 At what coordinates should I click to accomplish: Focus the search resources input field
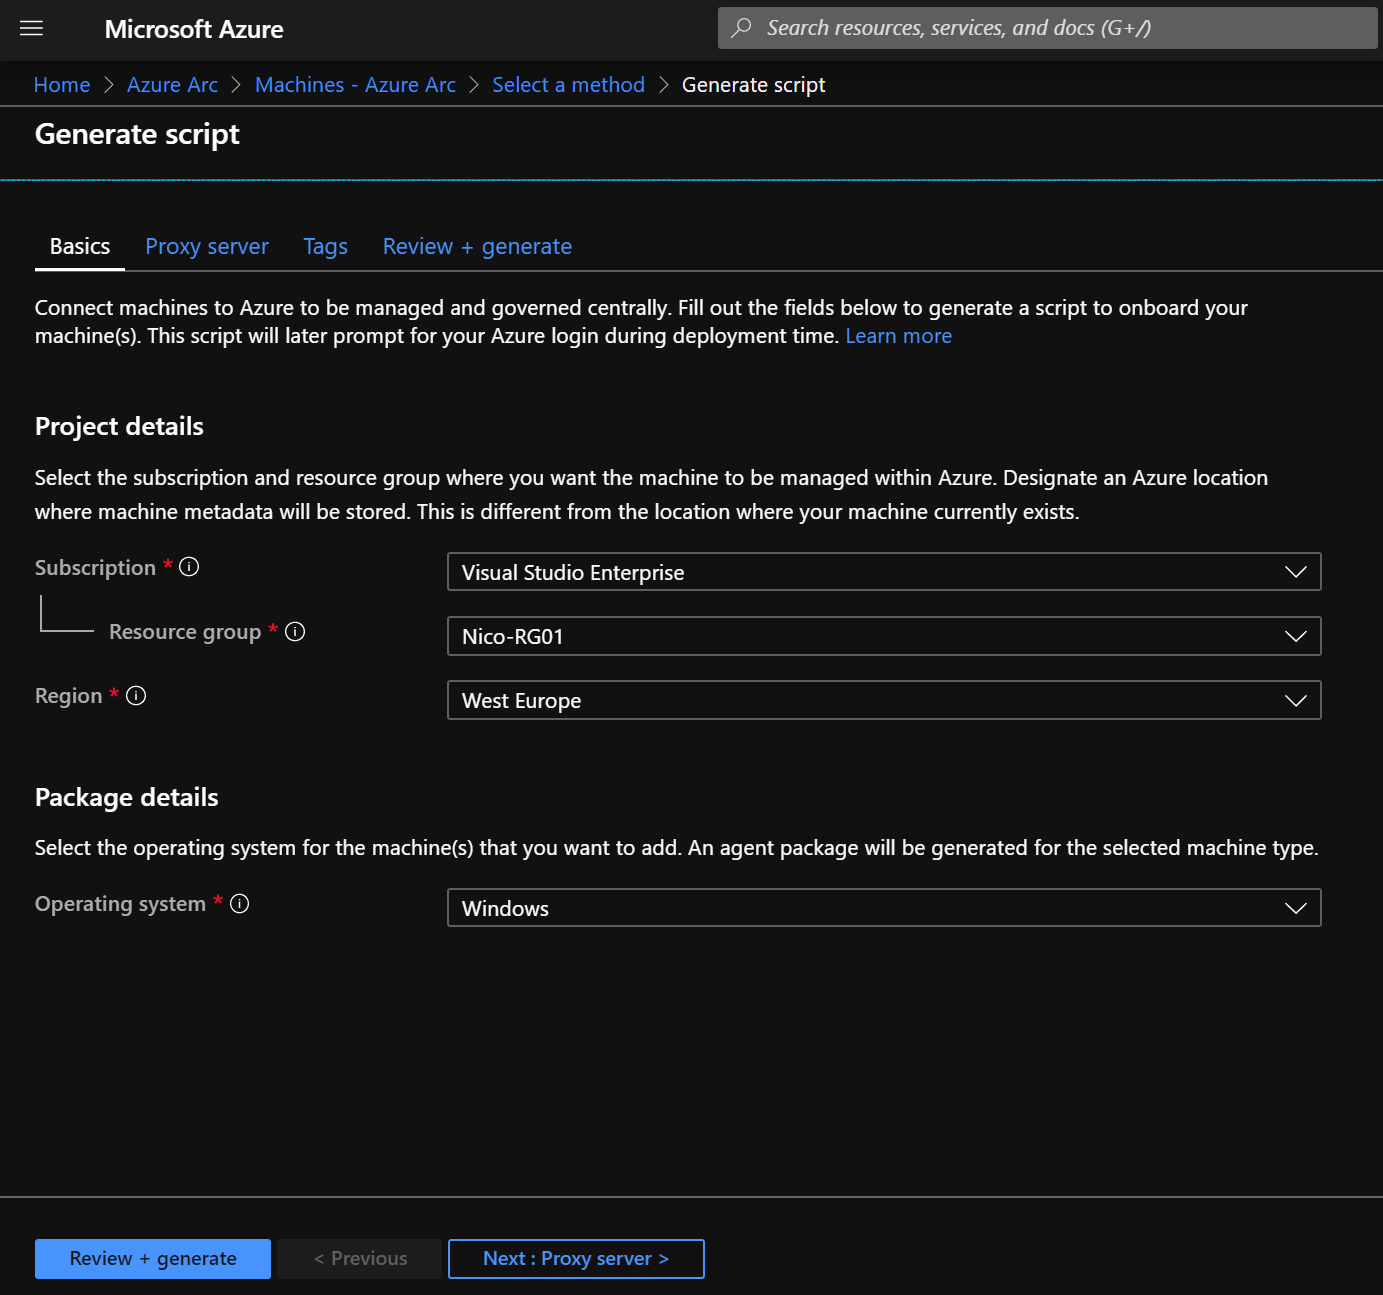(1047, 28)
